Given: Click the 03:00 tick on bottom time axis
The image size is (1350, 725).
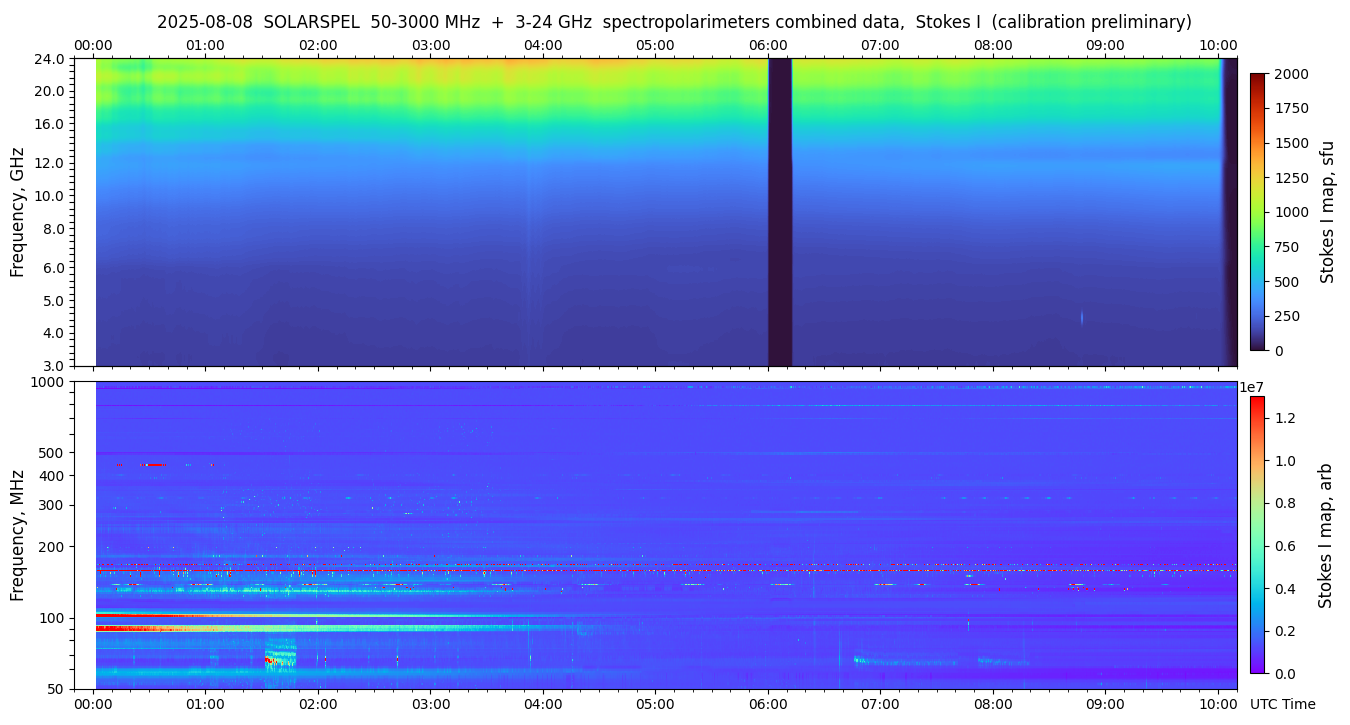Looking at the screenshot, I should [x=431, y=703].
